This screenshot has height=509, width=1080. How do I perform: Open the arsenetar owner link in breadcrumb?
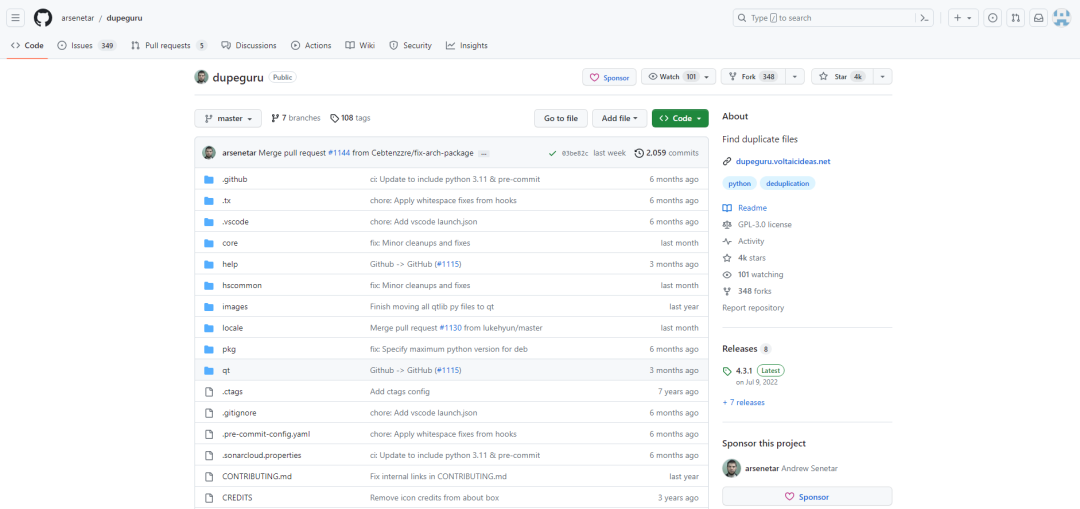click(x=77, y=18)
